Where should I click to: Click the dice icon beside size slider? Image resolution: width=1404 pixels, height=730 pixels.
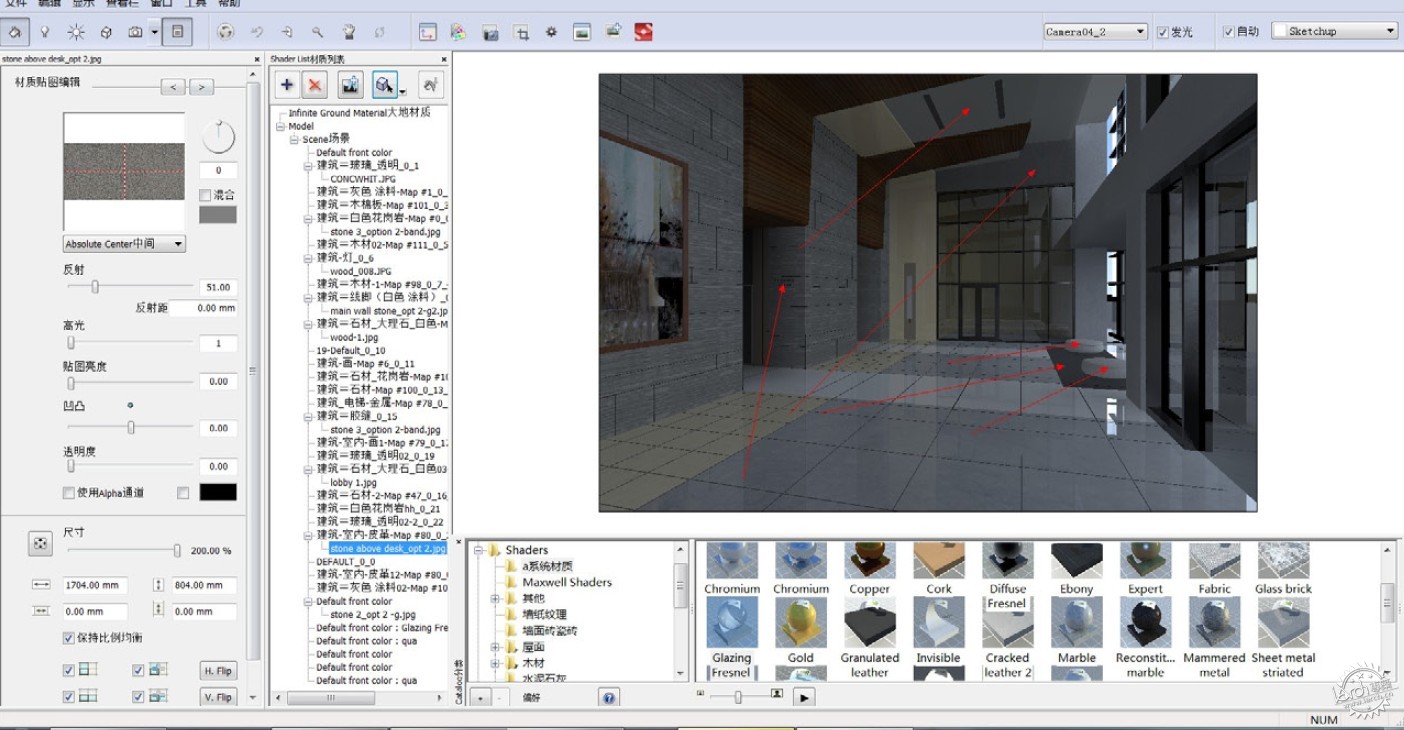39,543
